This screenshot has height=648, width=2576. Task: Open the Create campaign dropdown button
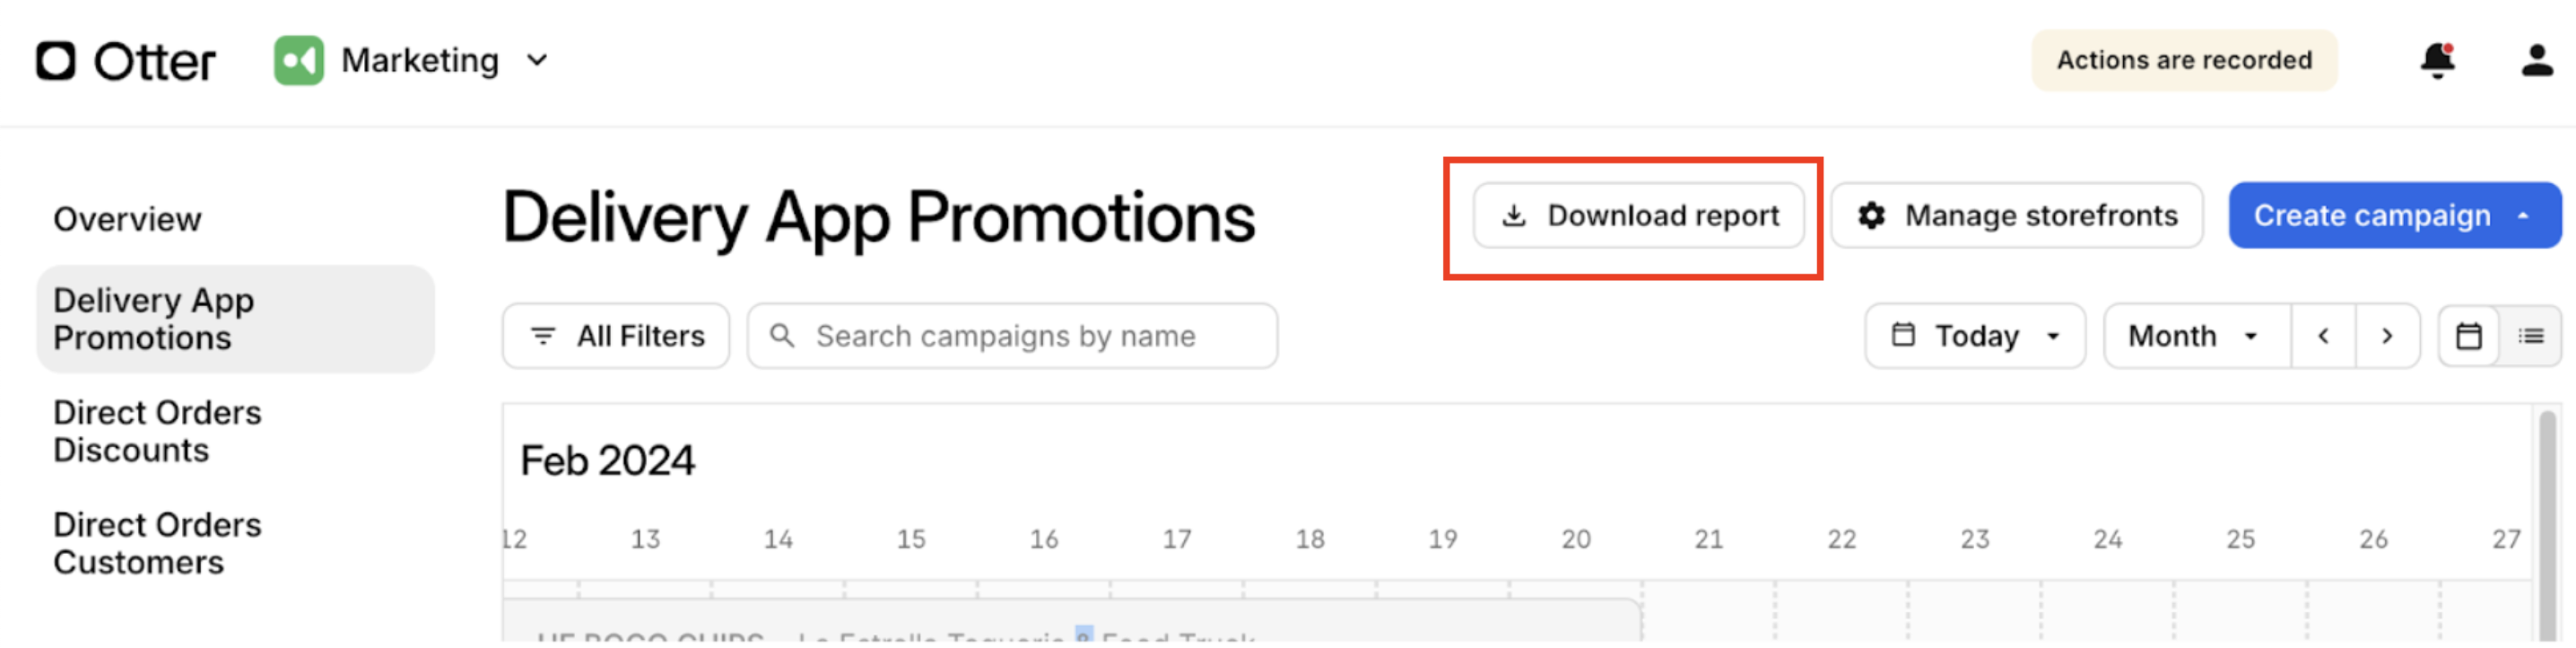point(2394,216)
